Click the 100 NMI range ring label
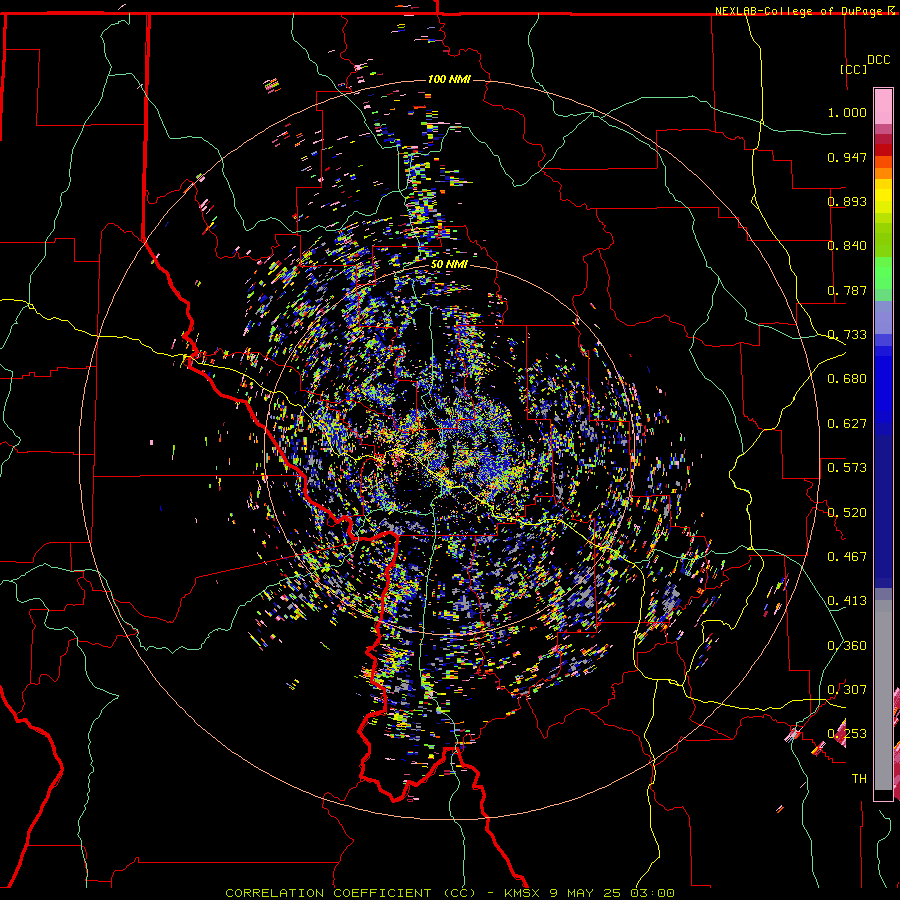Screen dimensions: 900x900 coord(449,79)
